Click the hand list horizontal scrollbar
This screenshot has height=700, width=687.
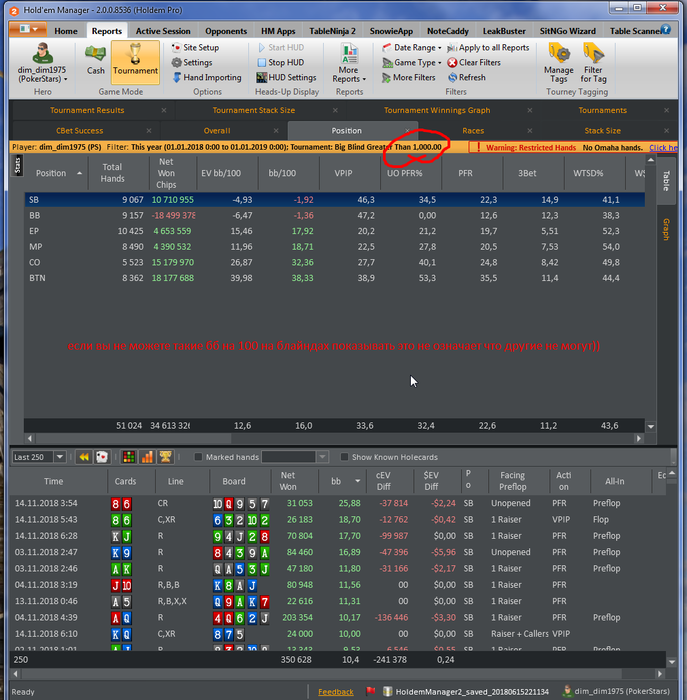tap(338, 673)
